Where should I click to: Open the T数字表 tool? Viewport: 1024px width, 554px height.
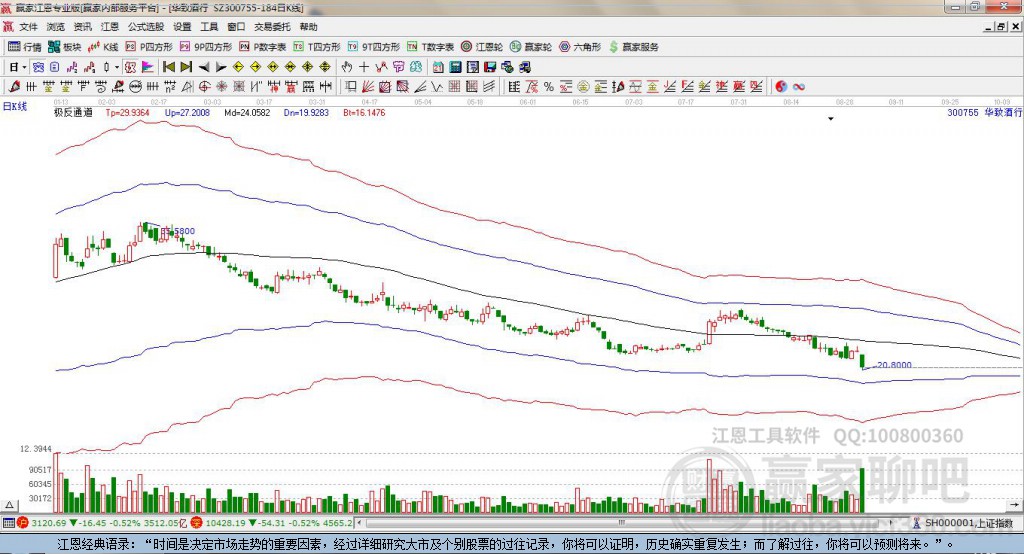click(430, 47)
